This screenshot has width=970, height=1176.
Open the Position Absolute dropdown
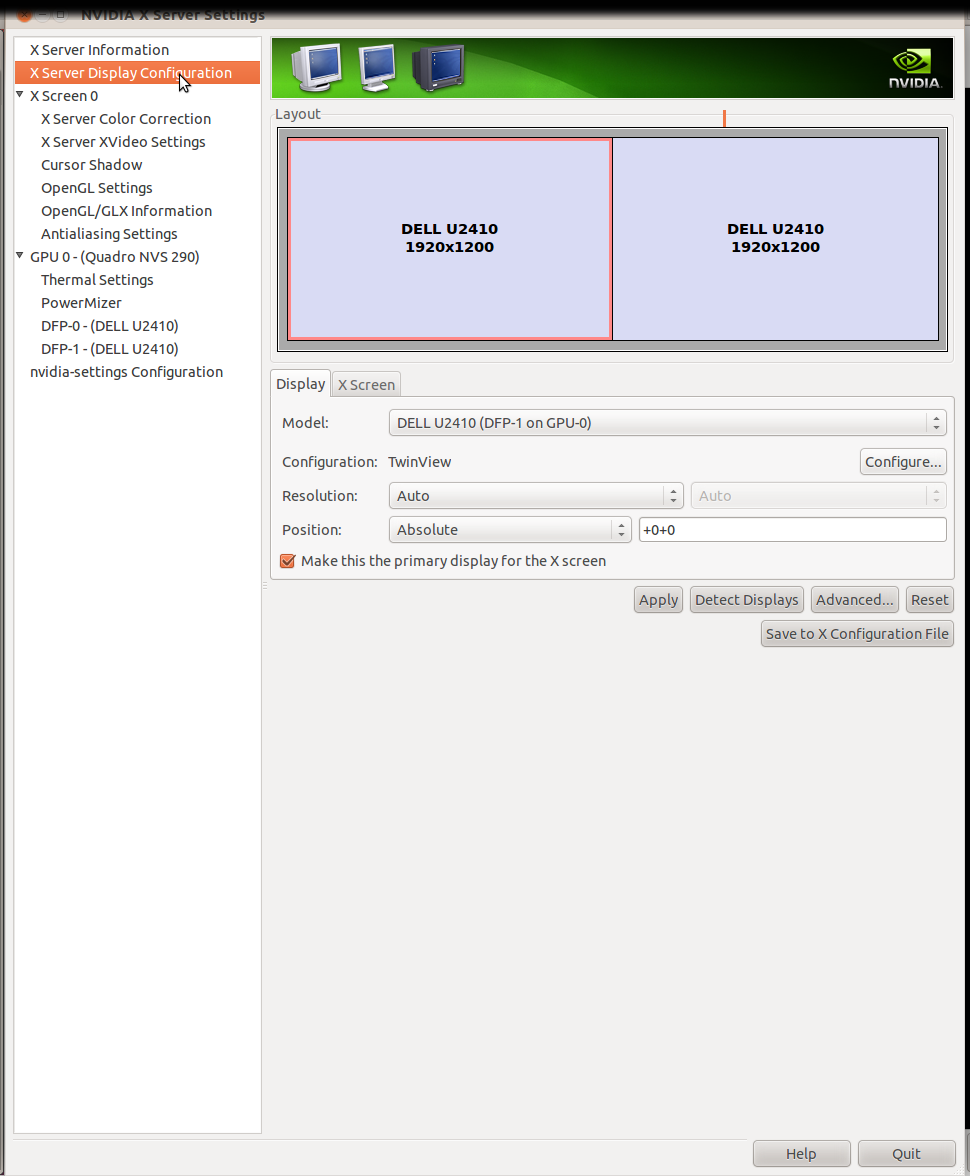click(510, 530)
